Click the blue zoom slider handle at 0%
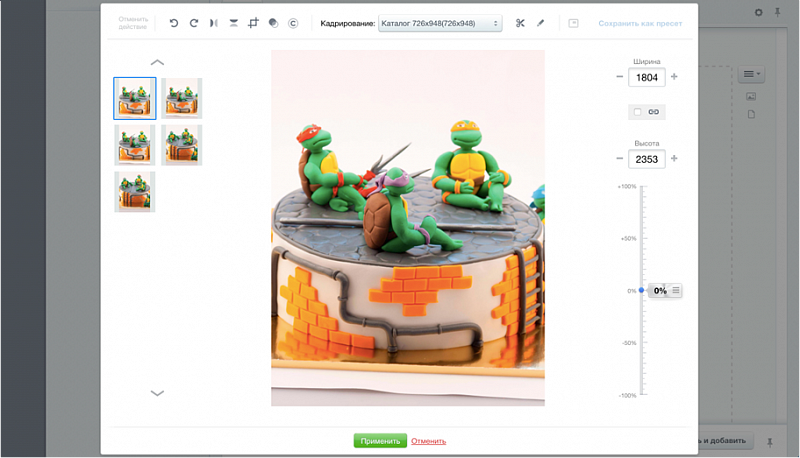Viewport: 800px width, 458px height. (641, 290)
